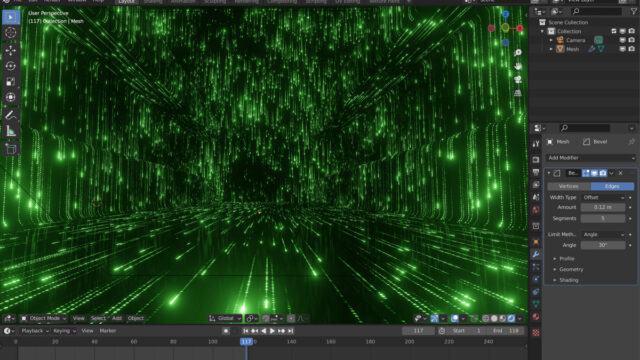Toggle auto keying record button
This screenshot has height=360, width=640.
point(226,331)
